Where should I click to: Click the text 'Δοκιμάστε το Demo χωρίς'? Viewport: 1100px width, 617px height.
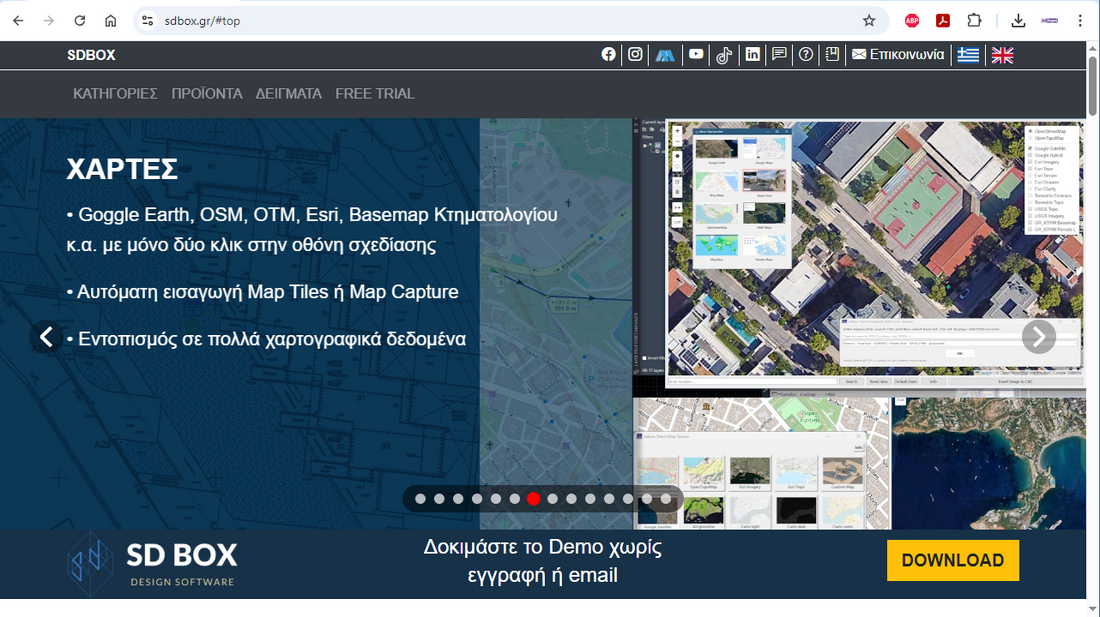542,547
